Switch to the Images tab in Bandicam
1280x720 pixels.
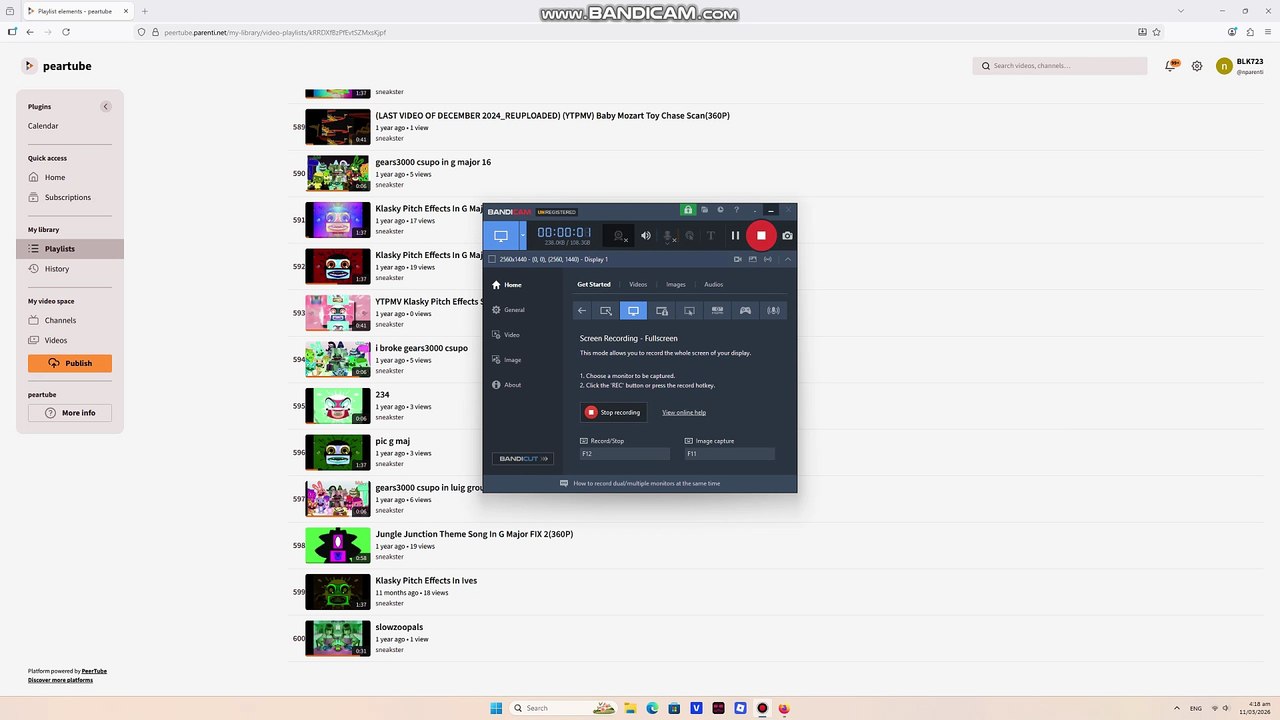point(676,284)
